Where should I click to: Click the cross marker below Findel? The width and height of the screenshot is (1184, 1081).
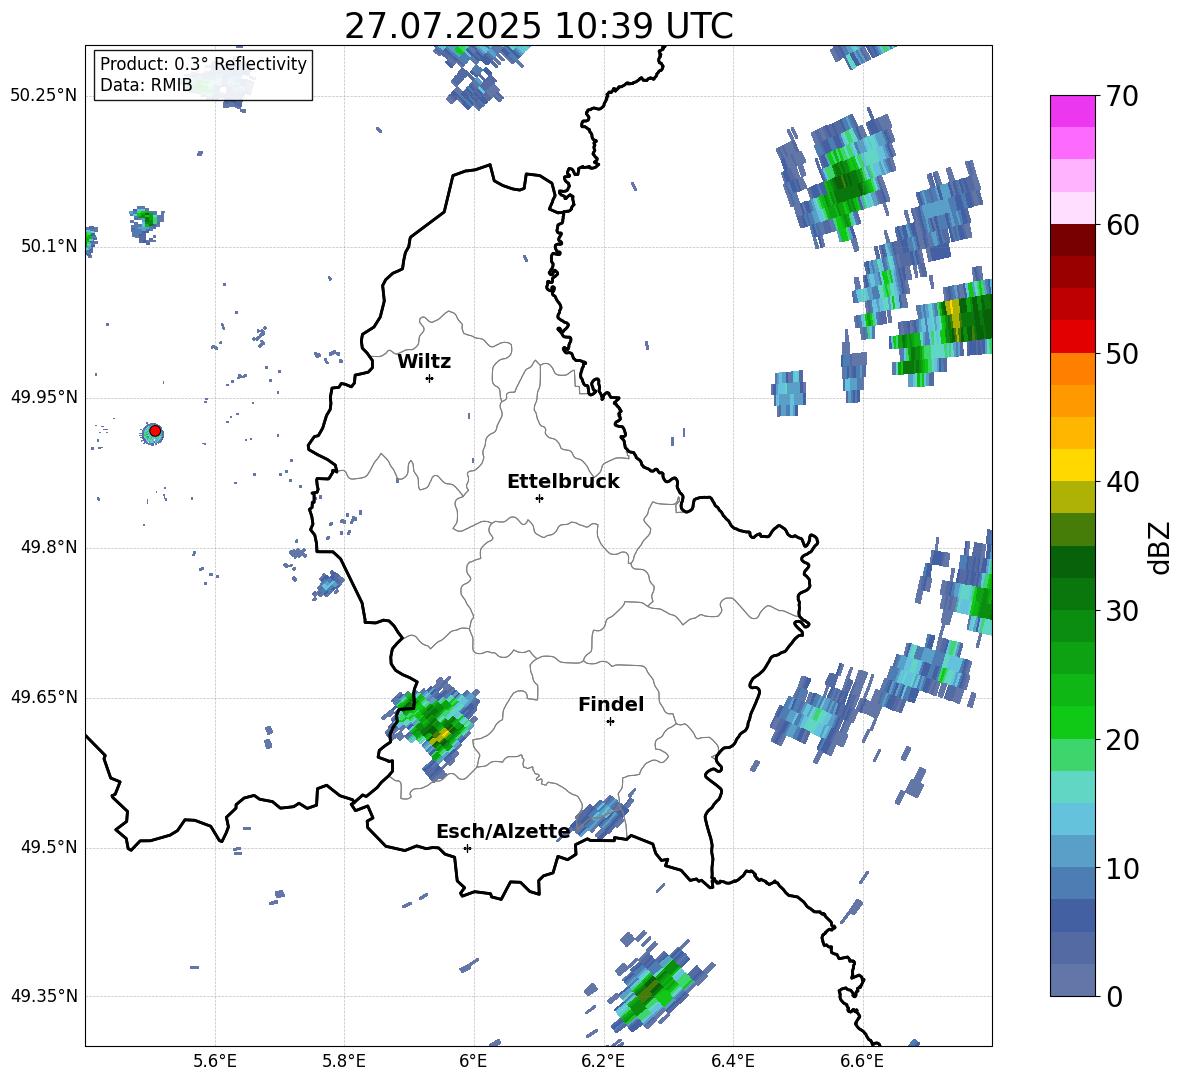(610, 722)
